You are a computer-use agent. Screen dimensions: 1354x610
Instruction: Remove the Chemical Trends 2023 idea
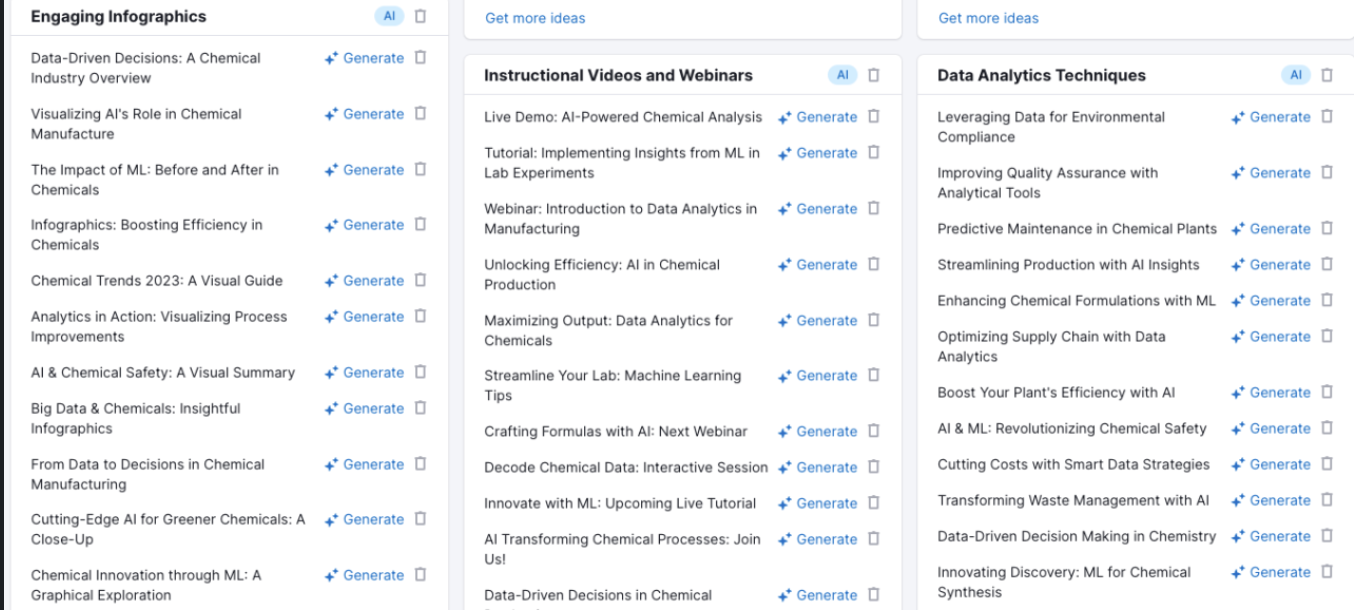coord(420,281)
